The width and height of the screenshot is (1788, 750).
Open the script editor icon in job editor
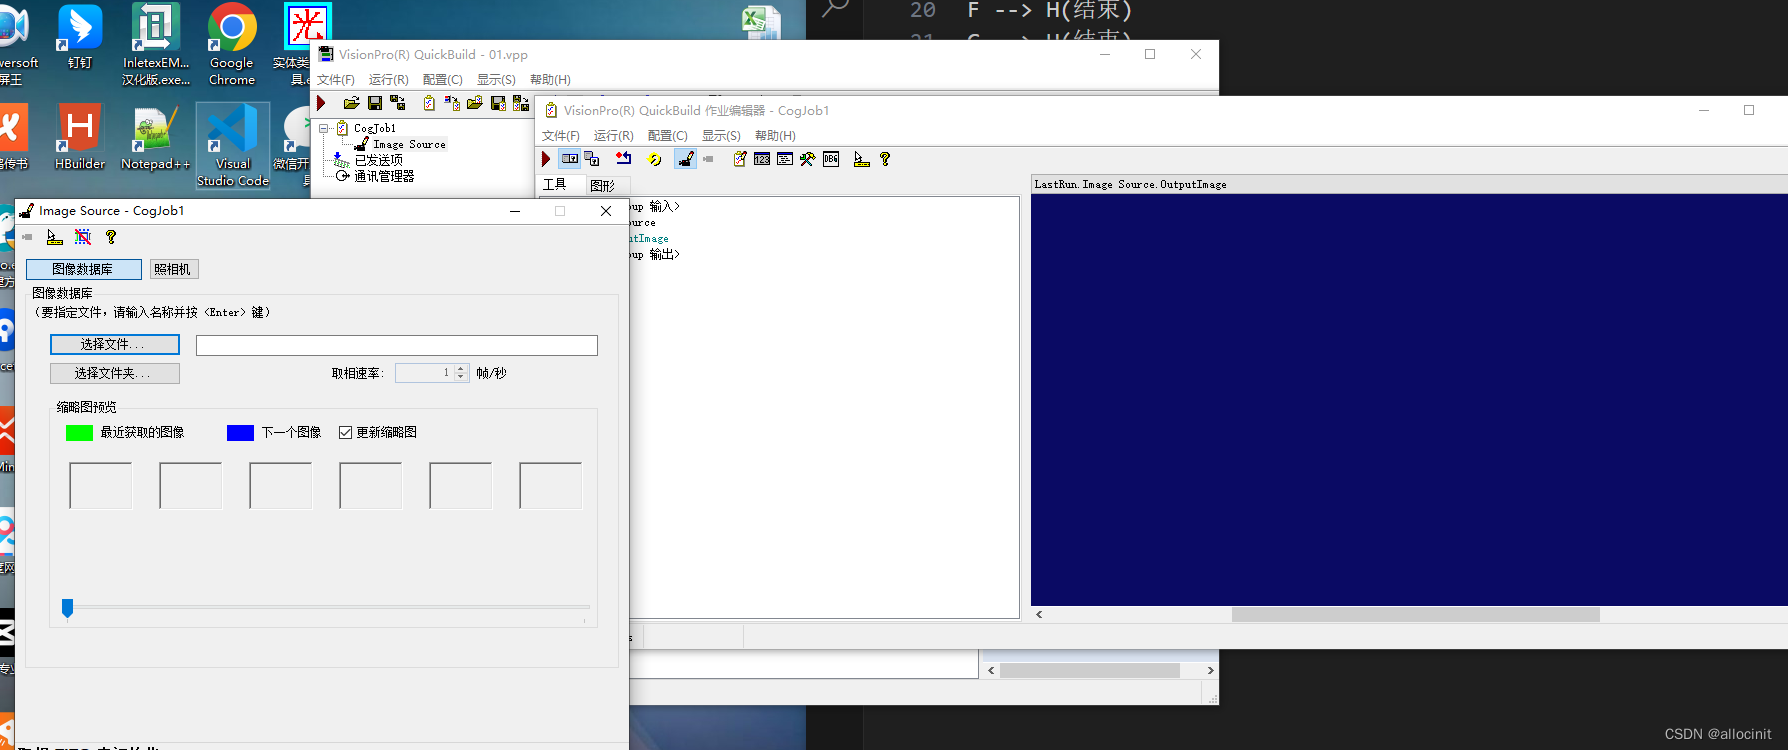[x=785, y=159]
